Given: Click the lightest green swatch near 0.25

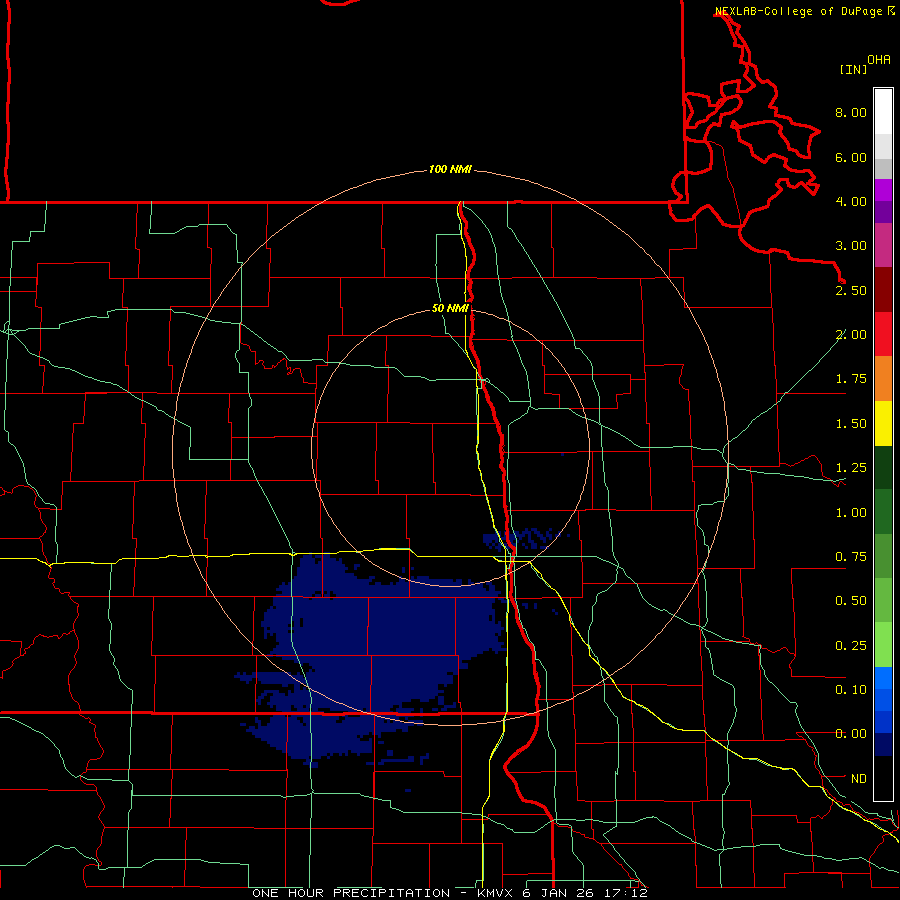Looking at the screenshot, I should click(883, 645).
